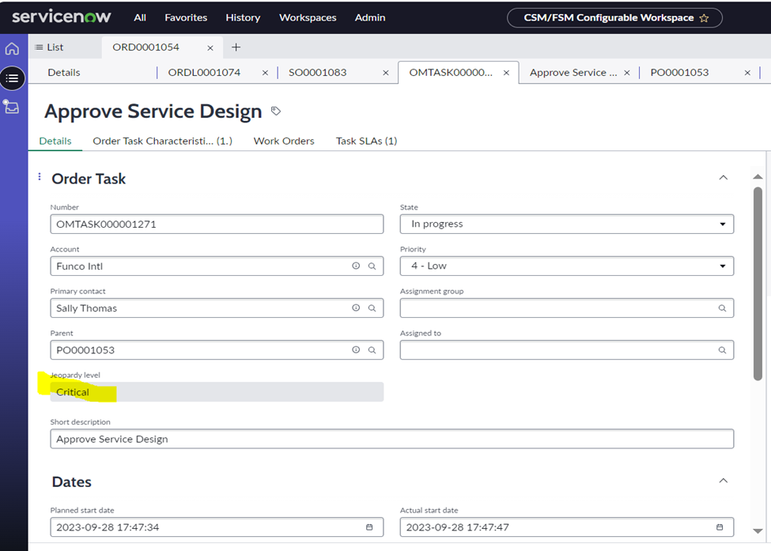
Task: Collapse the Order Task section
Action: coord(723,177)
